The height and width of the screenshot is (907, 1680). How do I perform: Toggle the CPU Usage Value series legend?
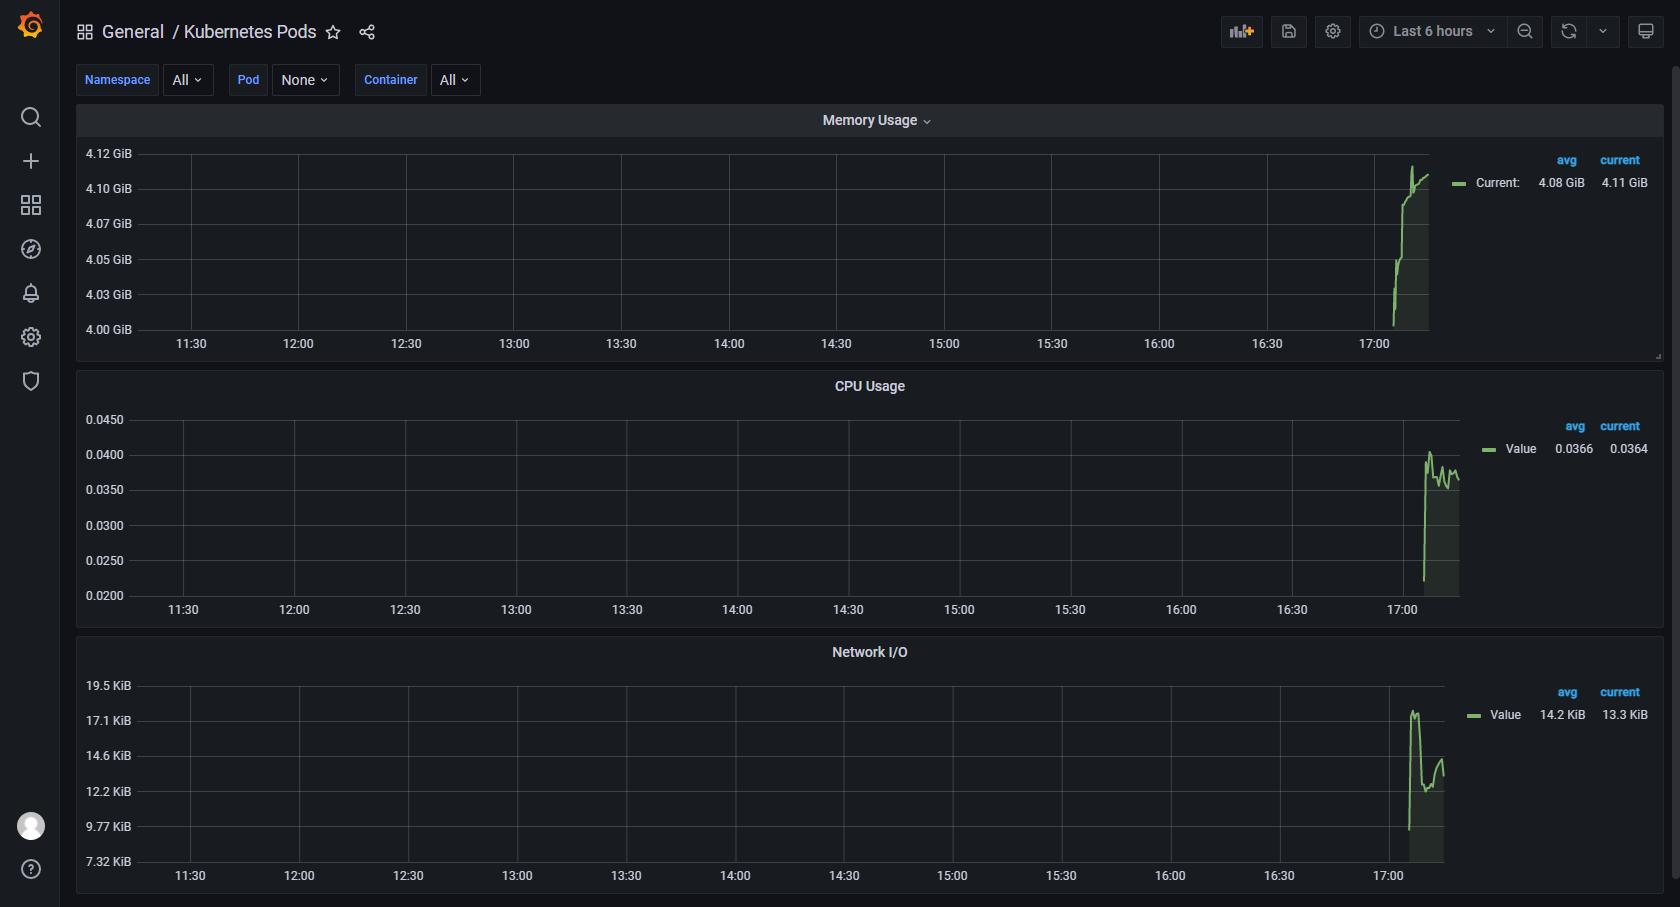coord(1521,449)
